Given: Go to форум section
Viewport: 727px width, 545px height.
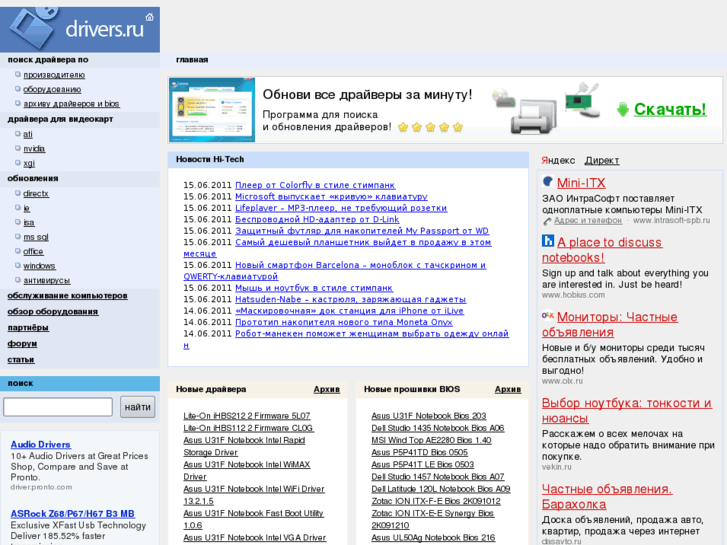Looking at the screenshot, I should (x=22, y=344).
